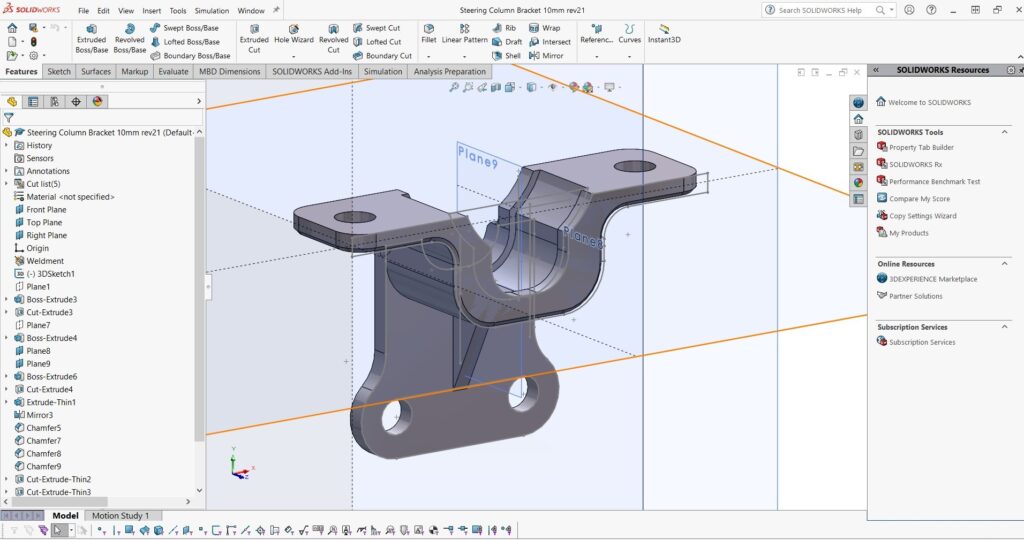This screenshot has height=540, width=1024.
Task: Expand the Annotations tree node
Action: [7, 171]
